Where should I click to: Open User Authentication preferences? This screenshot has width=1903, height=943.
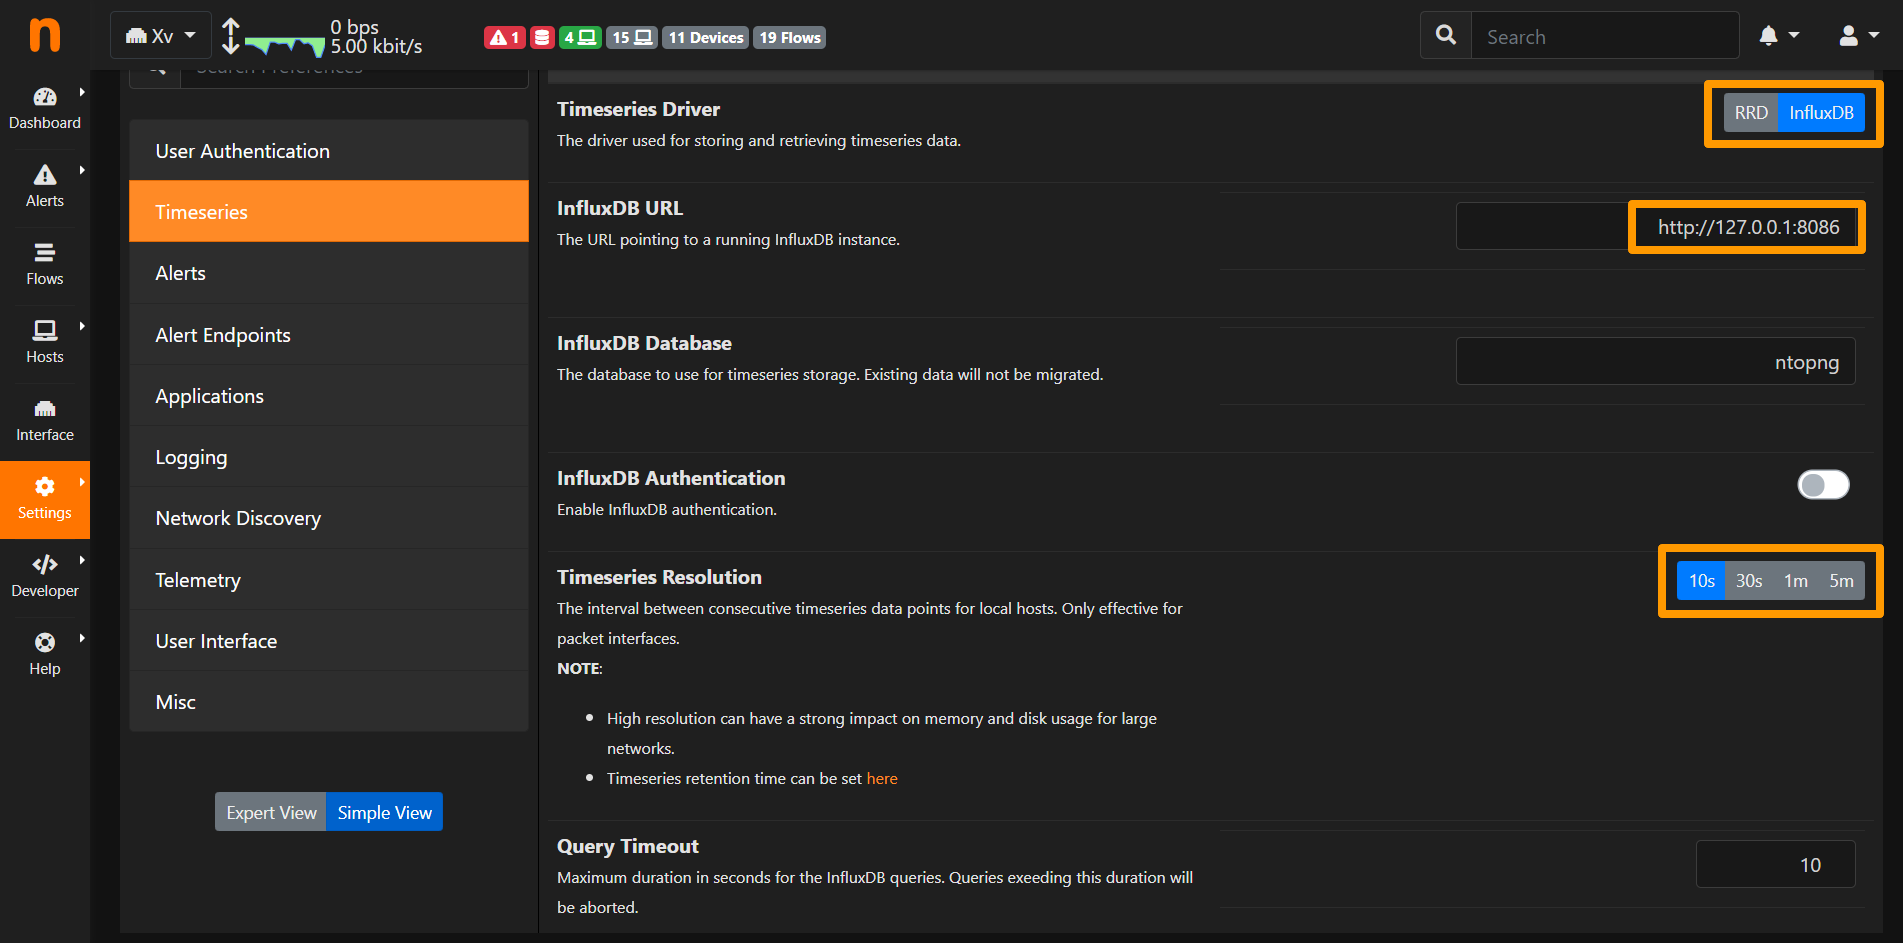tap(329, 151)
